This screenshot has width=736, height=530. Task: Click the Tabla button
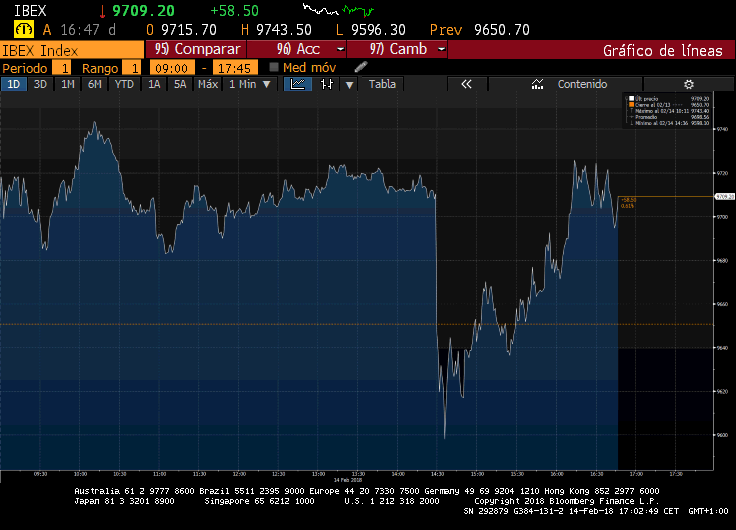point(382,84)
